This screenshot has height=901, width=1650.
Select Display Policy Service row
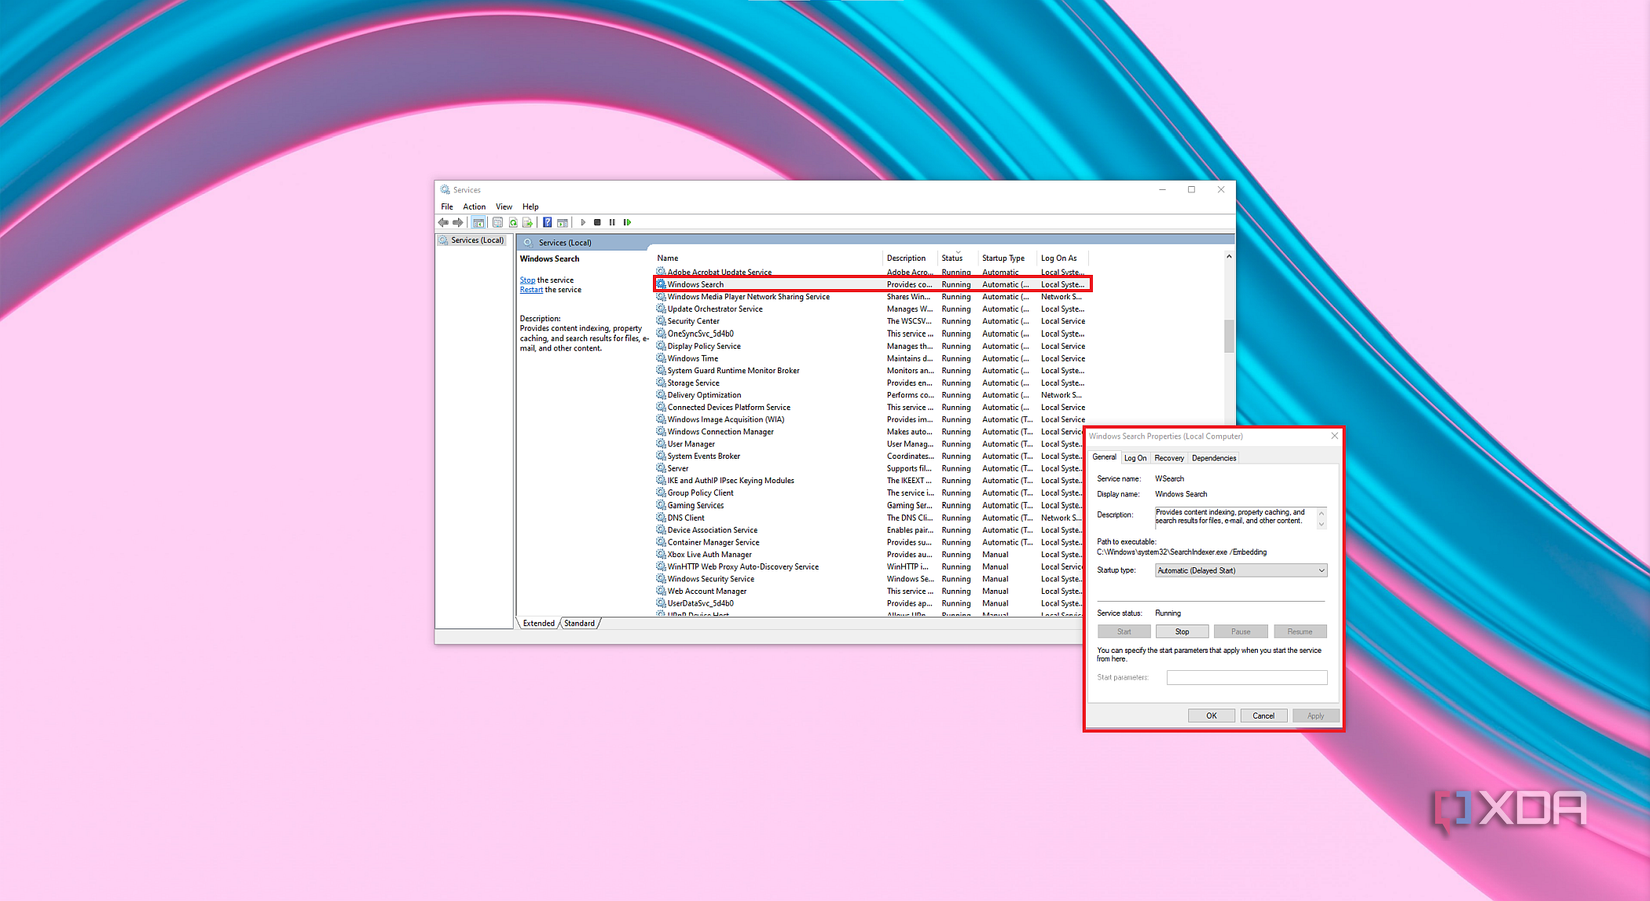coord(872,346)
